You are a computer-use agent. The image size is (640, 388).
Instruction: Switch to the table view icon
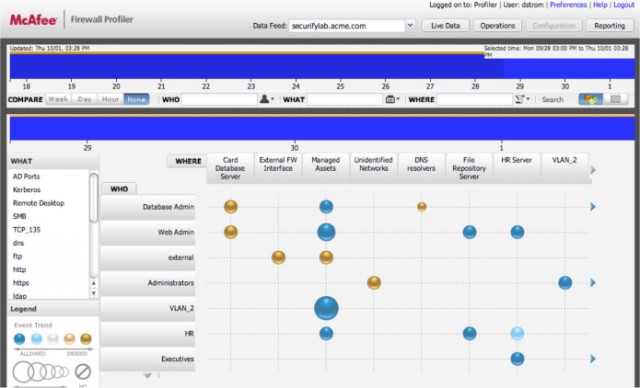(x=616, y=99)
